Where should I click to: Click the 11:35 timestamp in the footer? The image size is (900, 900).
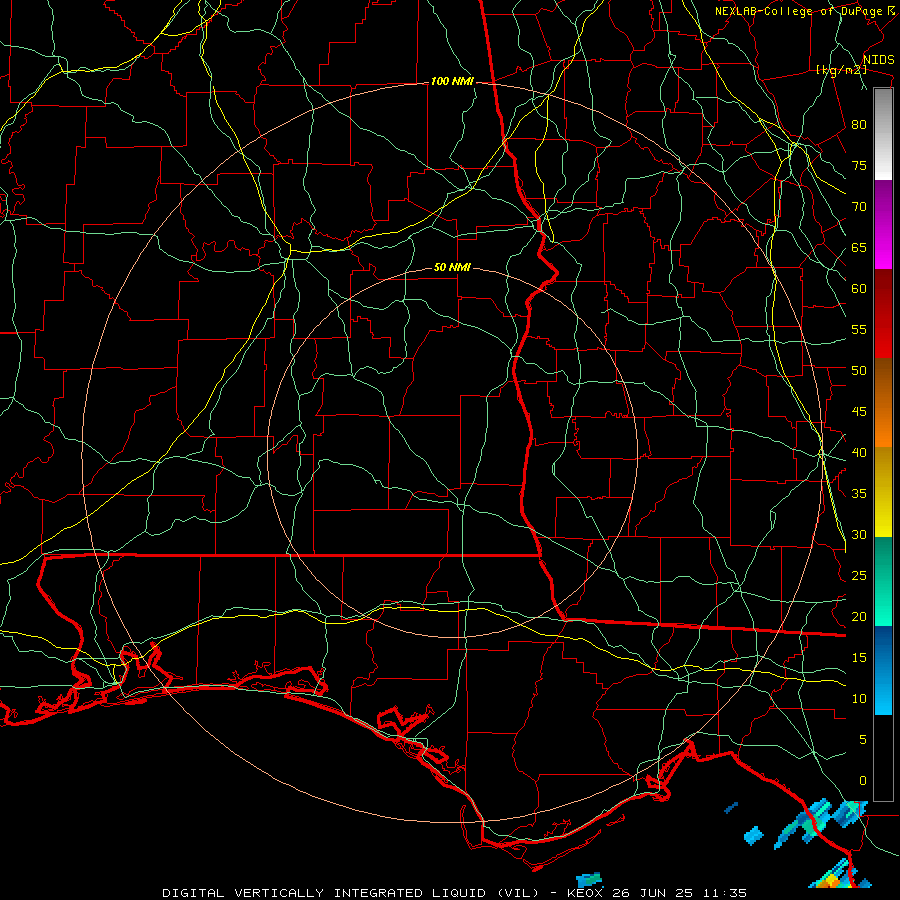724,893
